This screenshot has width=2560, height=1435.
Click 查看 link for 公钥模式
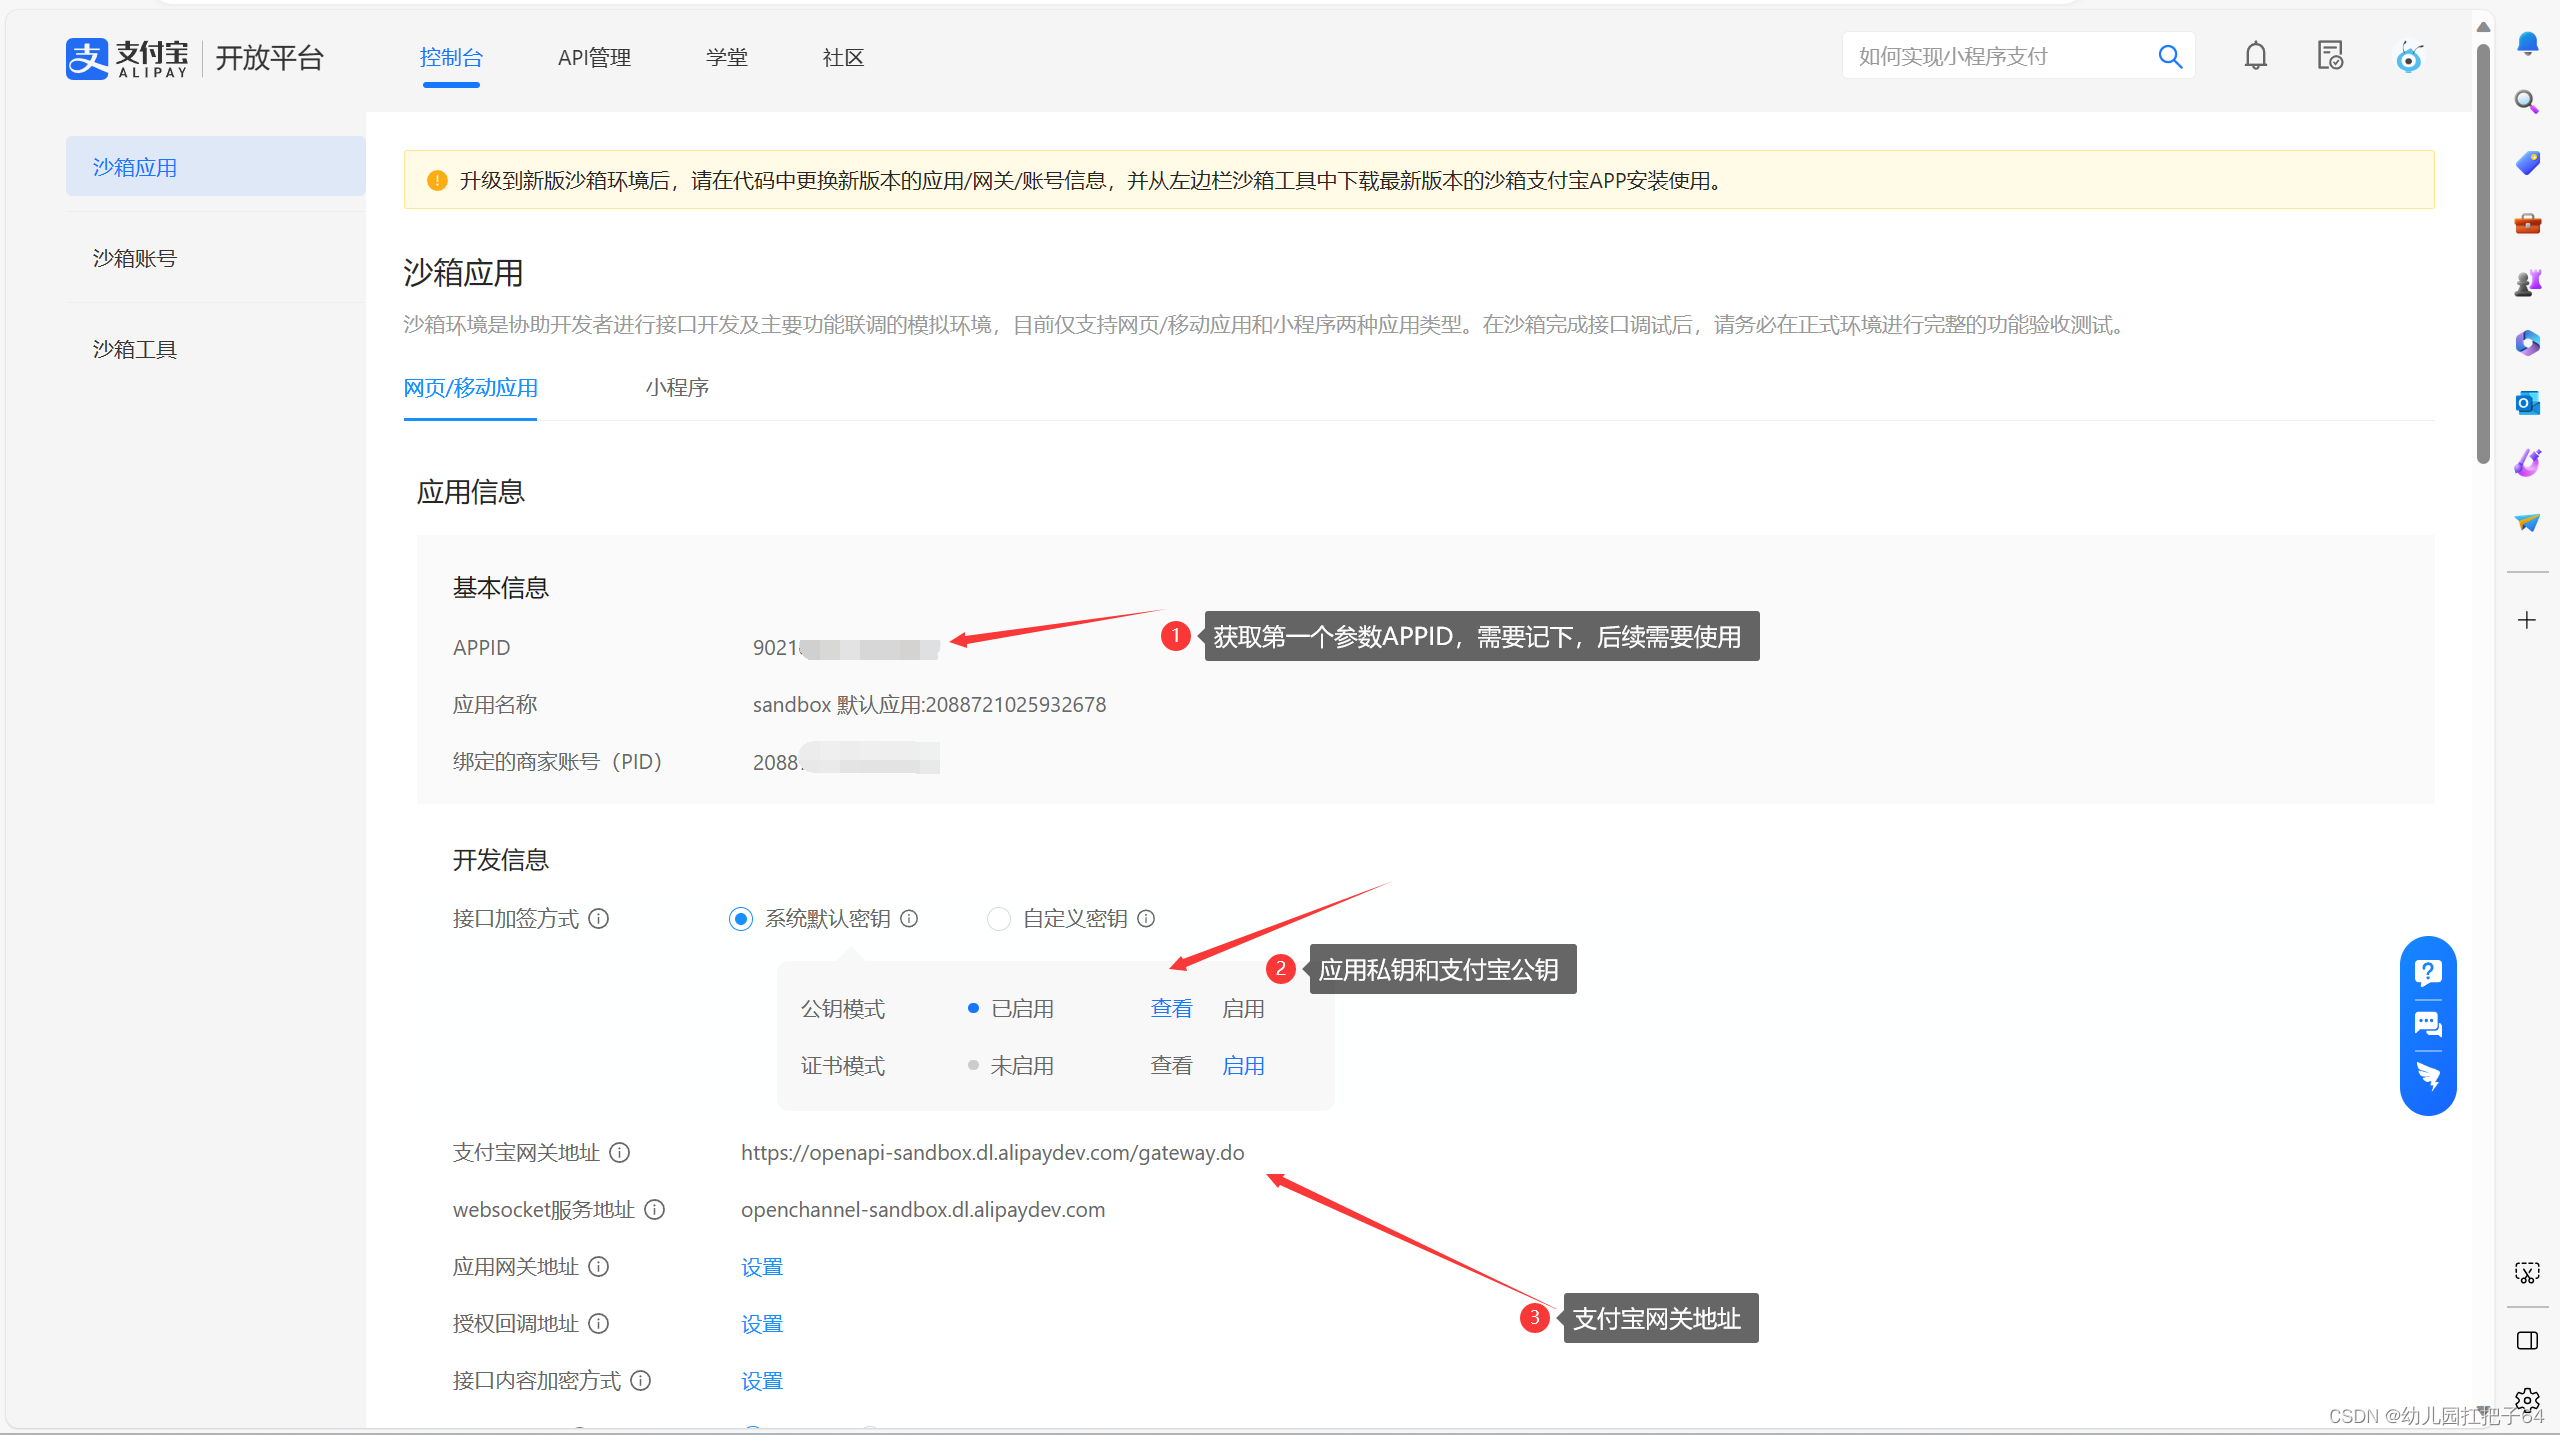coord(1171,1008)
